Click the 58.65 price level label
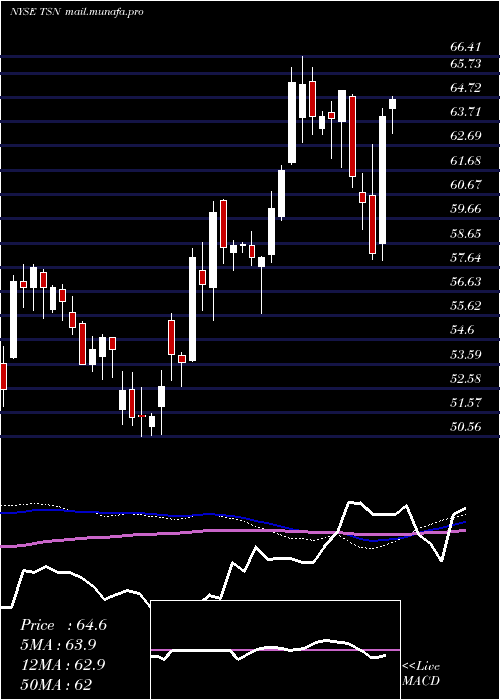Image resolution: width=500 pixels, height=700 pixels. pyautogui.click(x=466, y=234)
